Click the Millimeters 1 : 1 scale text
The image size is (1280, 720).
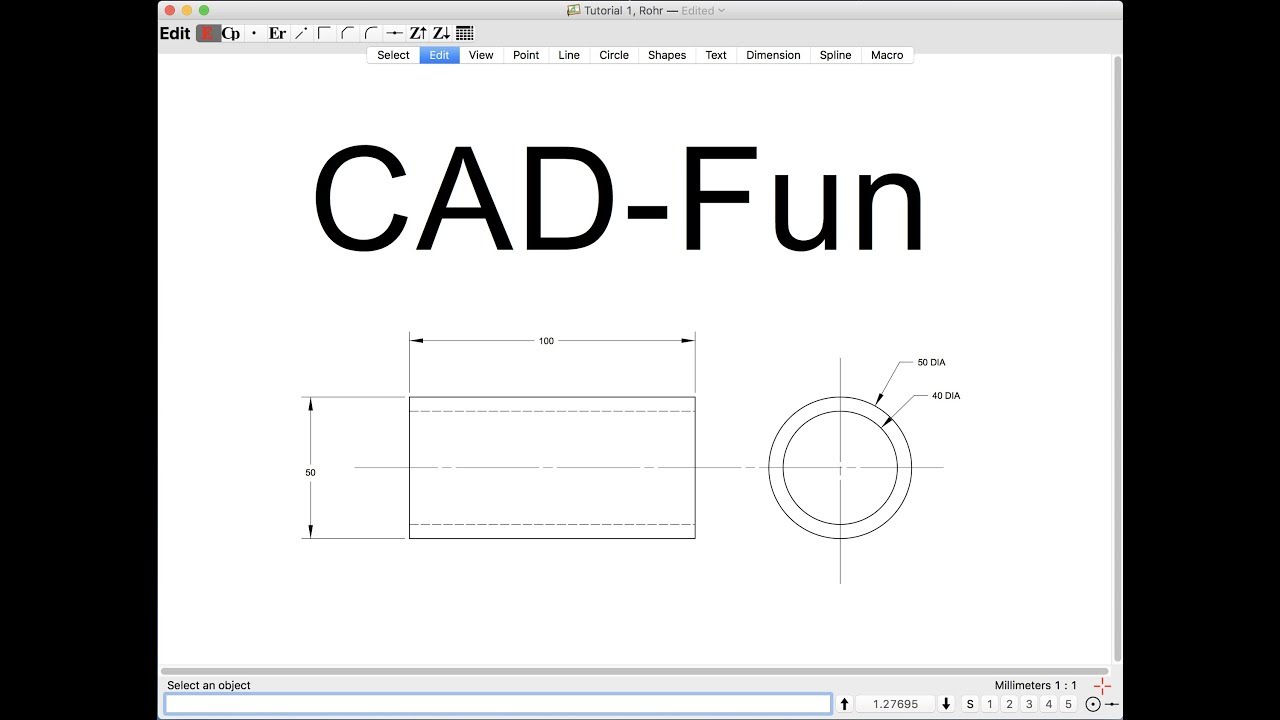tap(1036, 685)
